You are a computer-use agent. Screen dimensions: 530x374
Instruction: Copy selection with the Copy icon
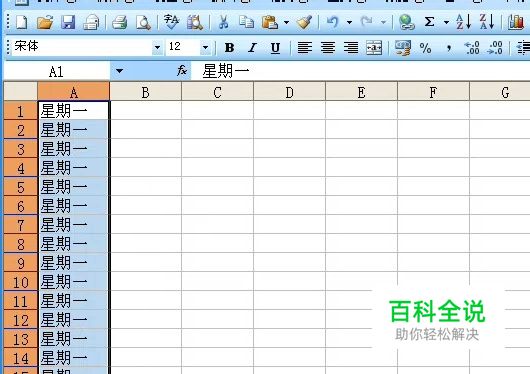tap(246, 22)
